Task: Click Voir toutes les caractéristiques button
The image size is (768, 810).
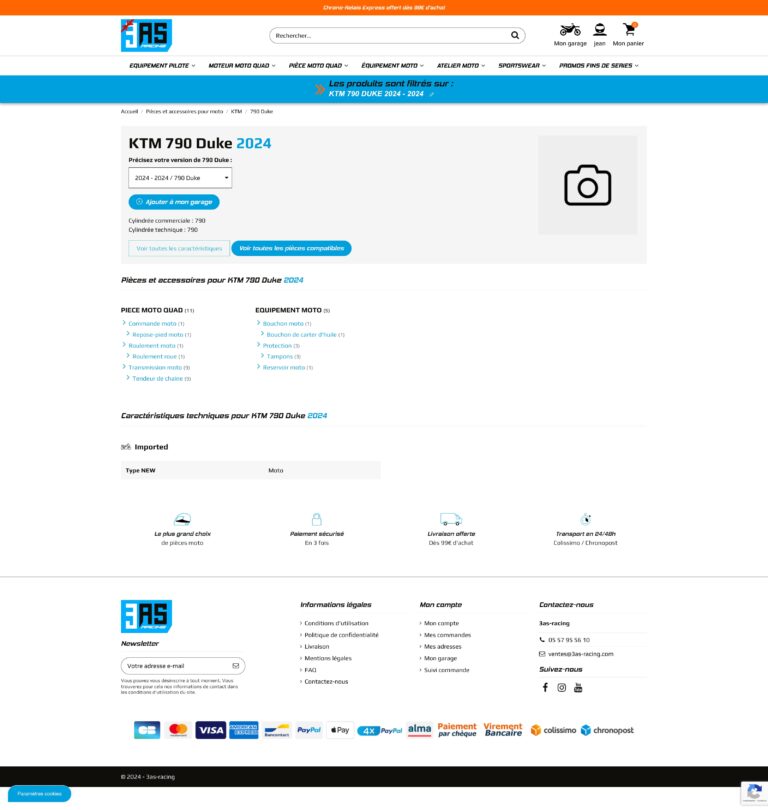Action: coord(179,248)
